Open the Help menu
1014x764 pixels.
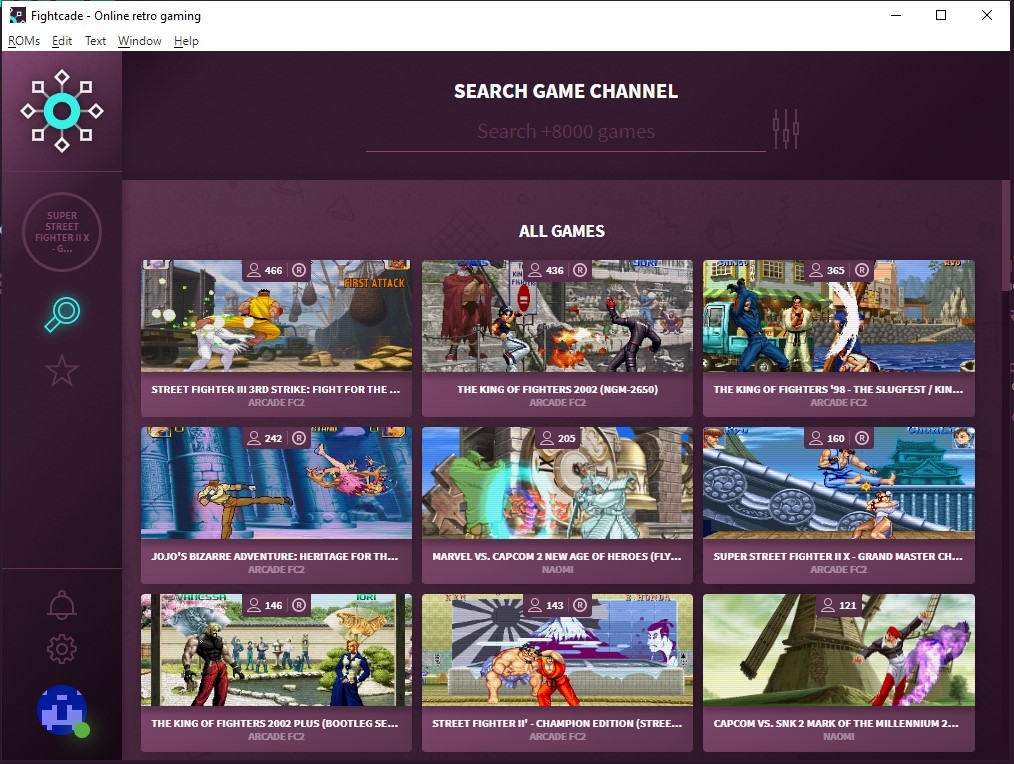(x=186, y=41)
